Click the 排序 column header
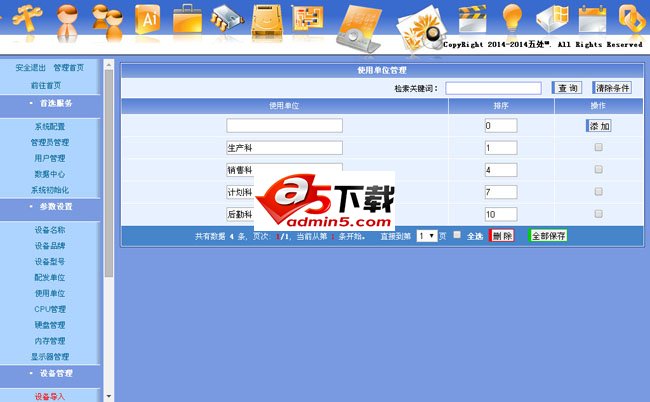650x402 pixels. (x=501, y=106)
